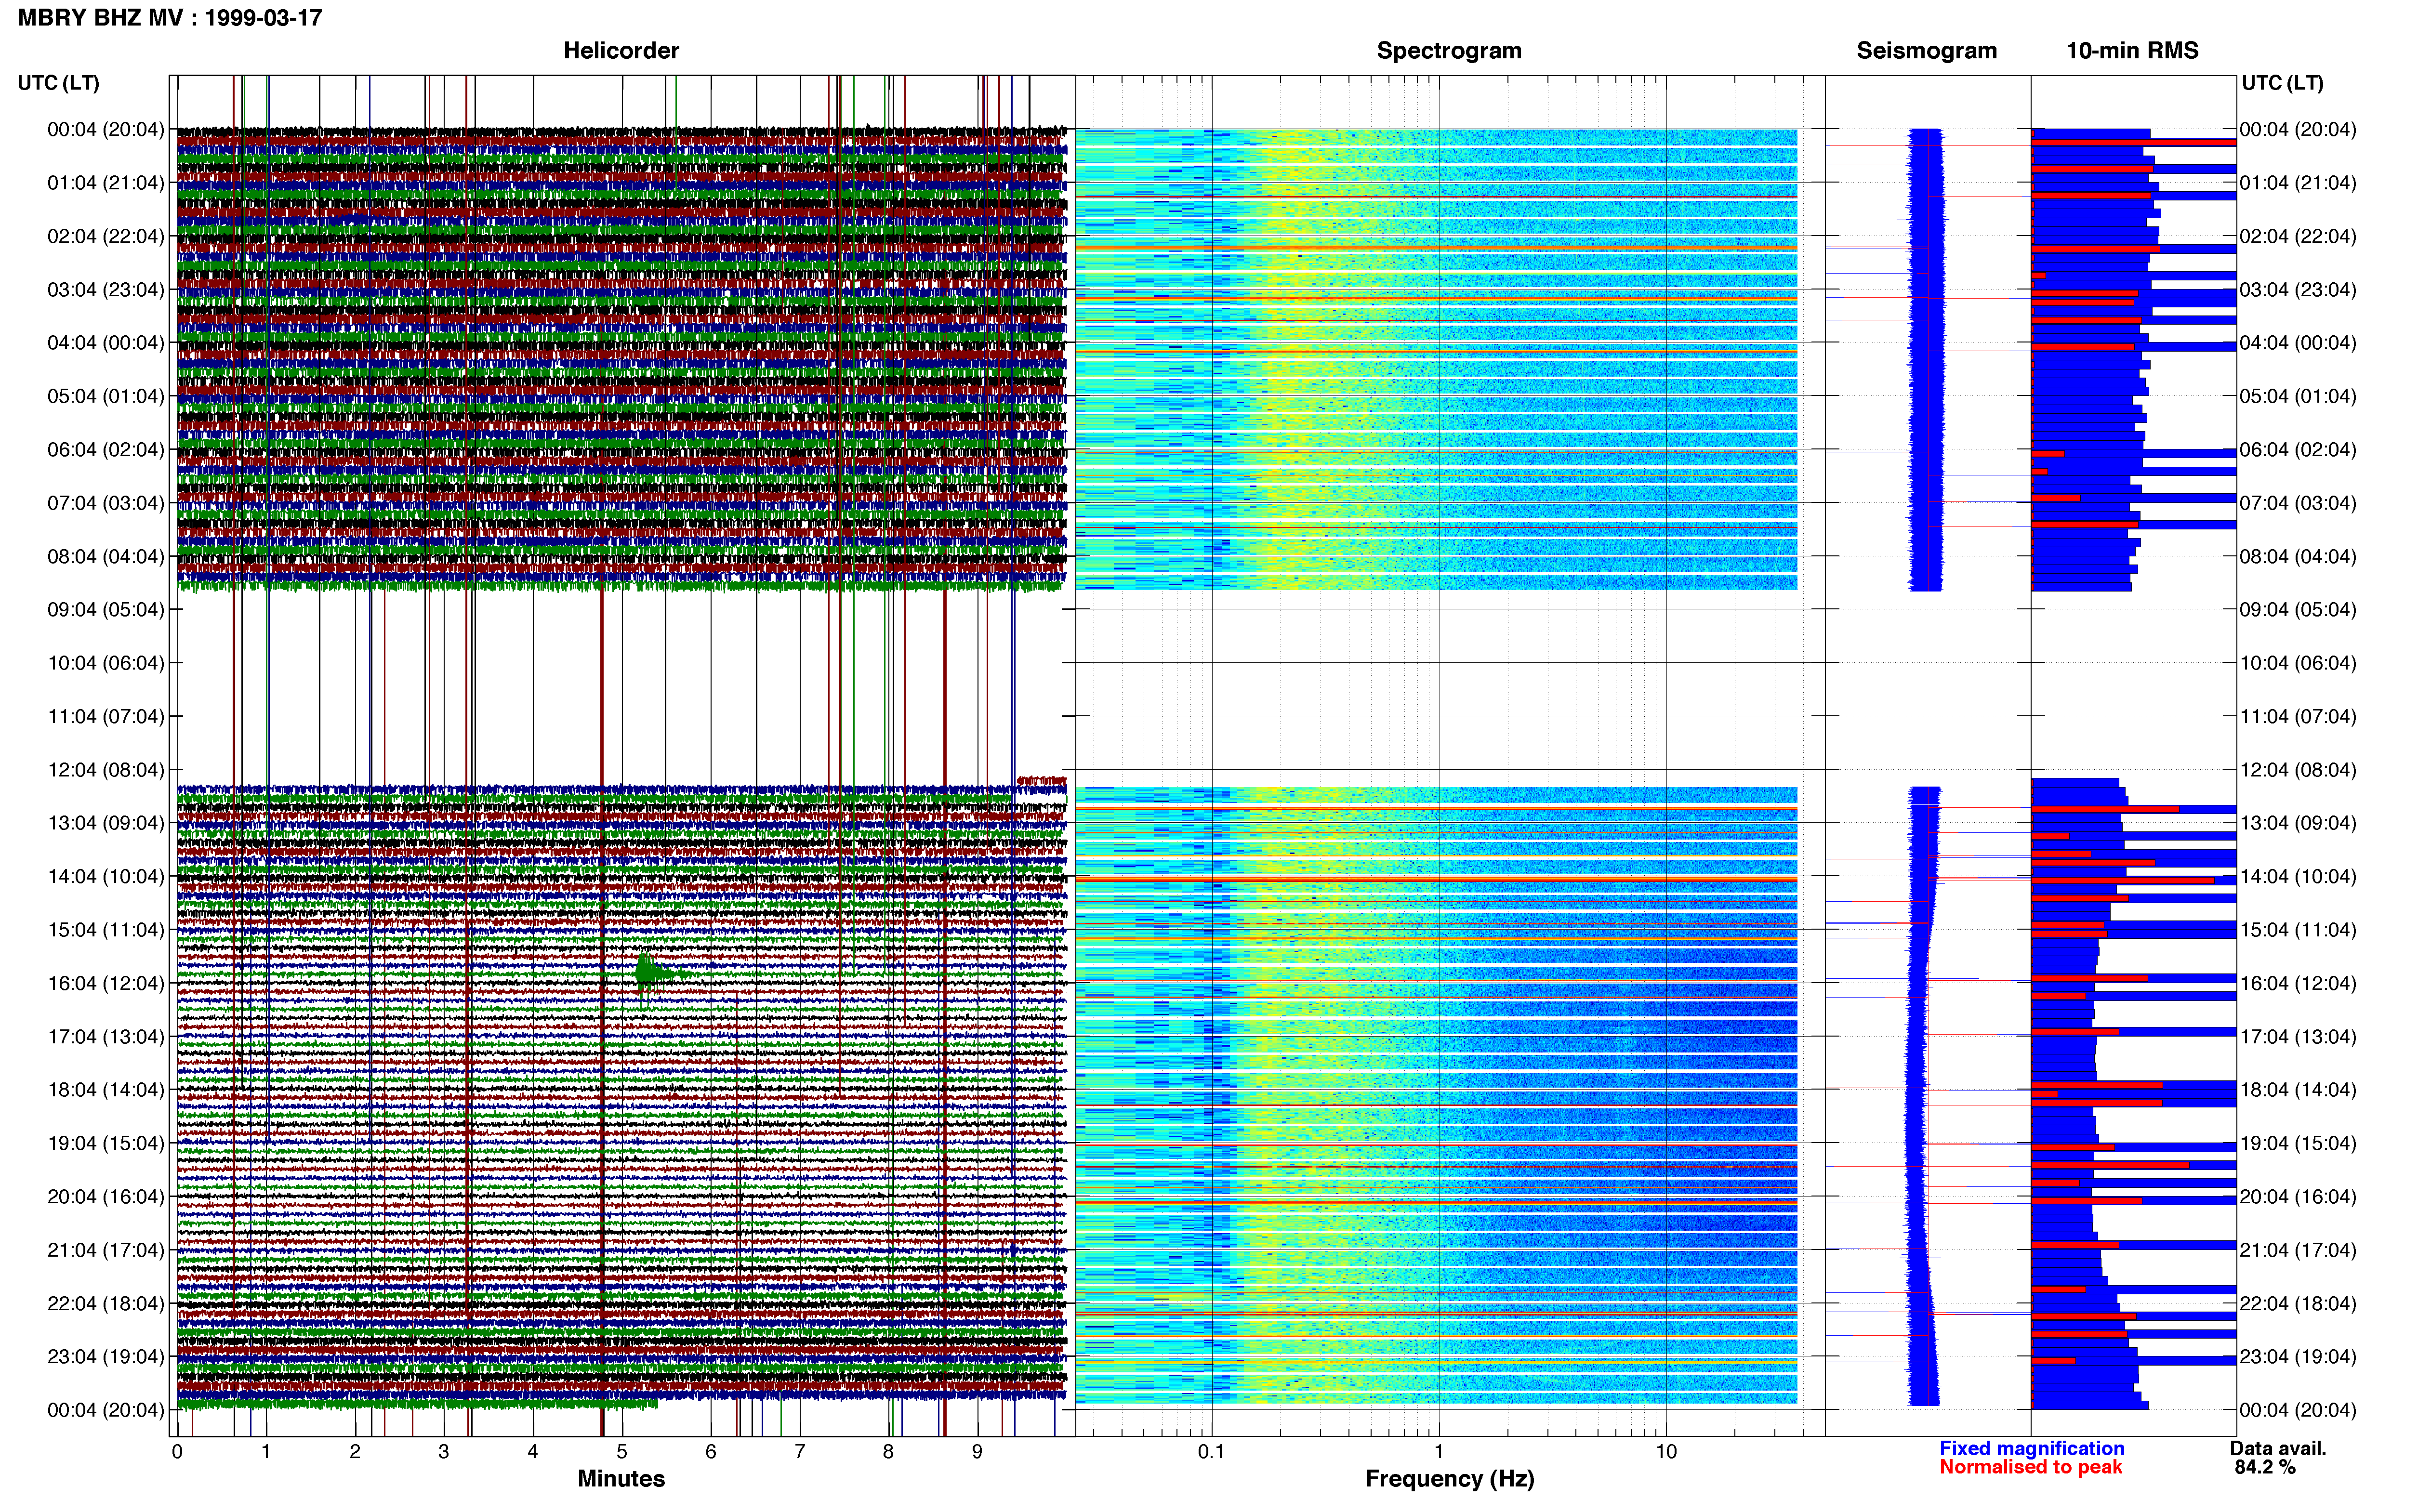Click the '4' tick on Minutes axis
Image resolution: width=2418 pixels, height=1512 pixels.
533,1452
